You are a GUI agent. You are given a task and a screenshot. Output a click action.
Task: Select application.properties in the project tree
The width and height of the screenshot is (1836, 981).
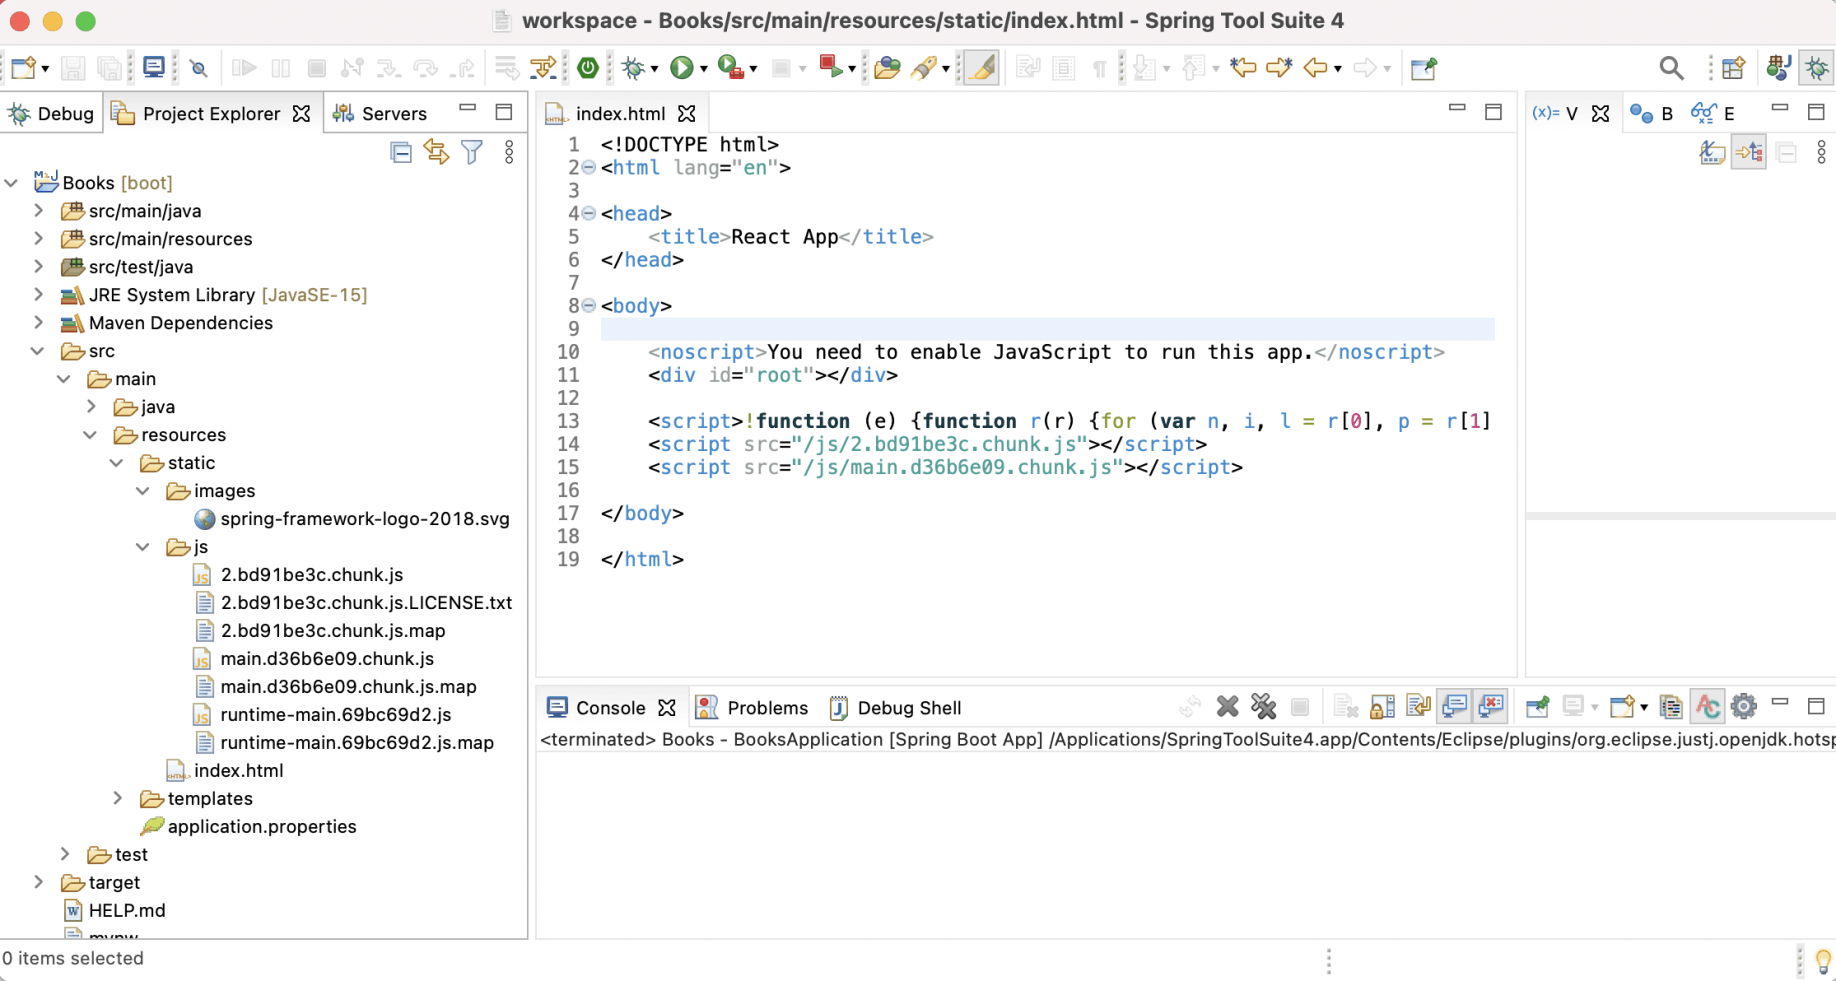pos(261,827)
